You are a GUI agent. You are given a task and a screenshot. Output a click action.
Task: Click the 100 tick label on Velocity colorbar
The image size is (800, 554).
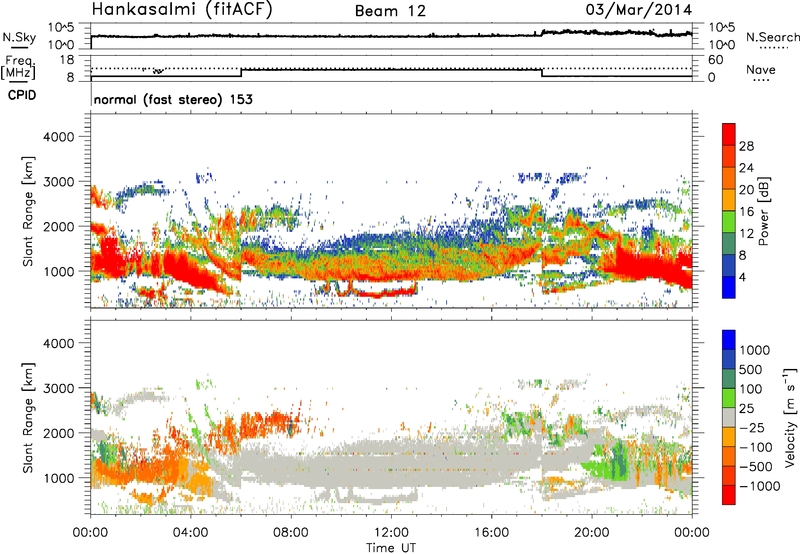tap(751, 389)
